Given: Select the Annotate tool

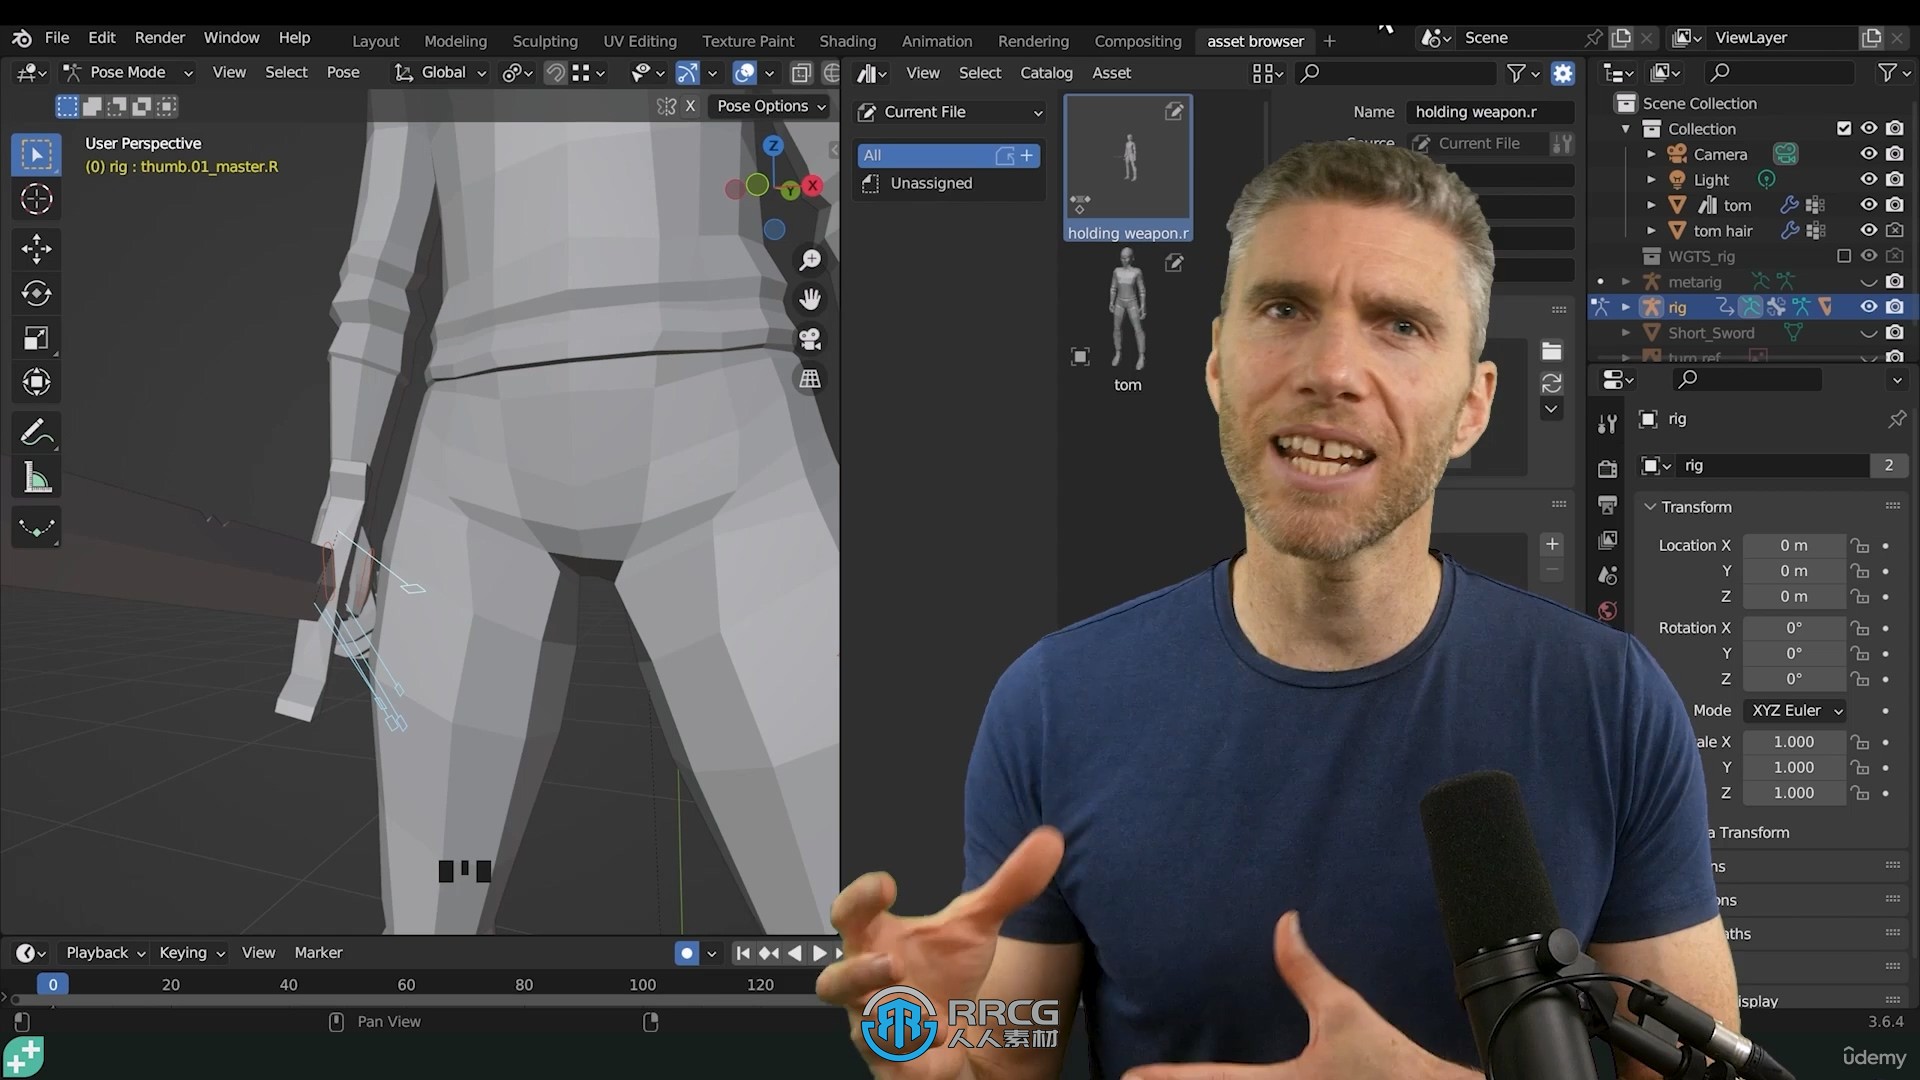Looking at the screenshot, I should [36, 433].
